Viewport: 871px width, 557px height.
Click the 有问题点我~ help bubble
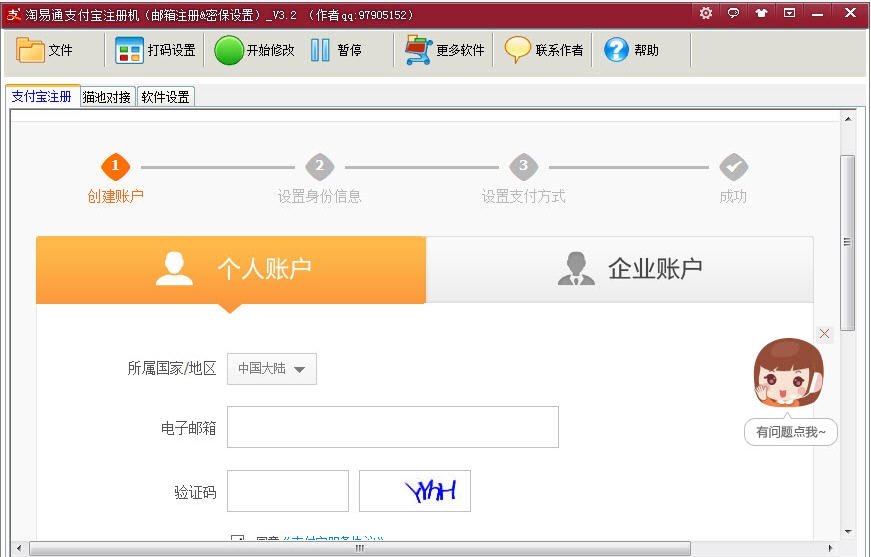(x=790, y=431)
